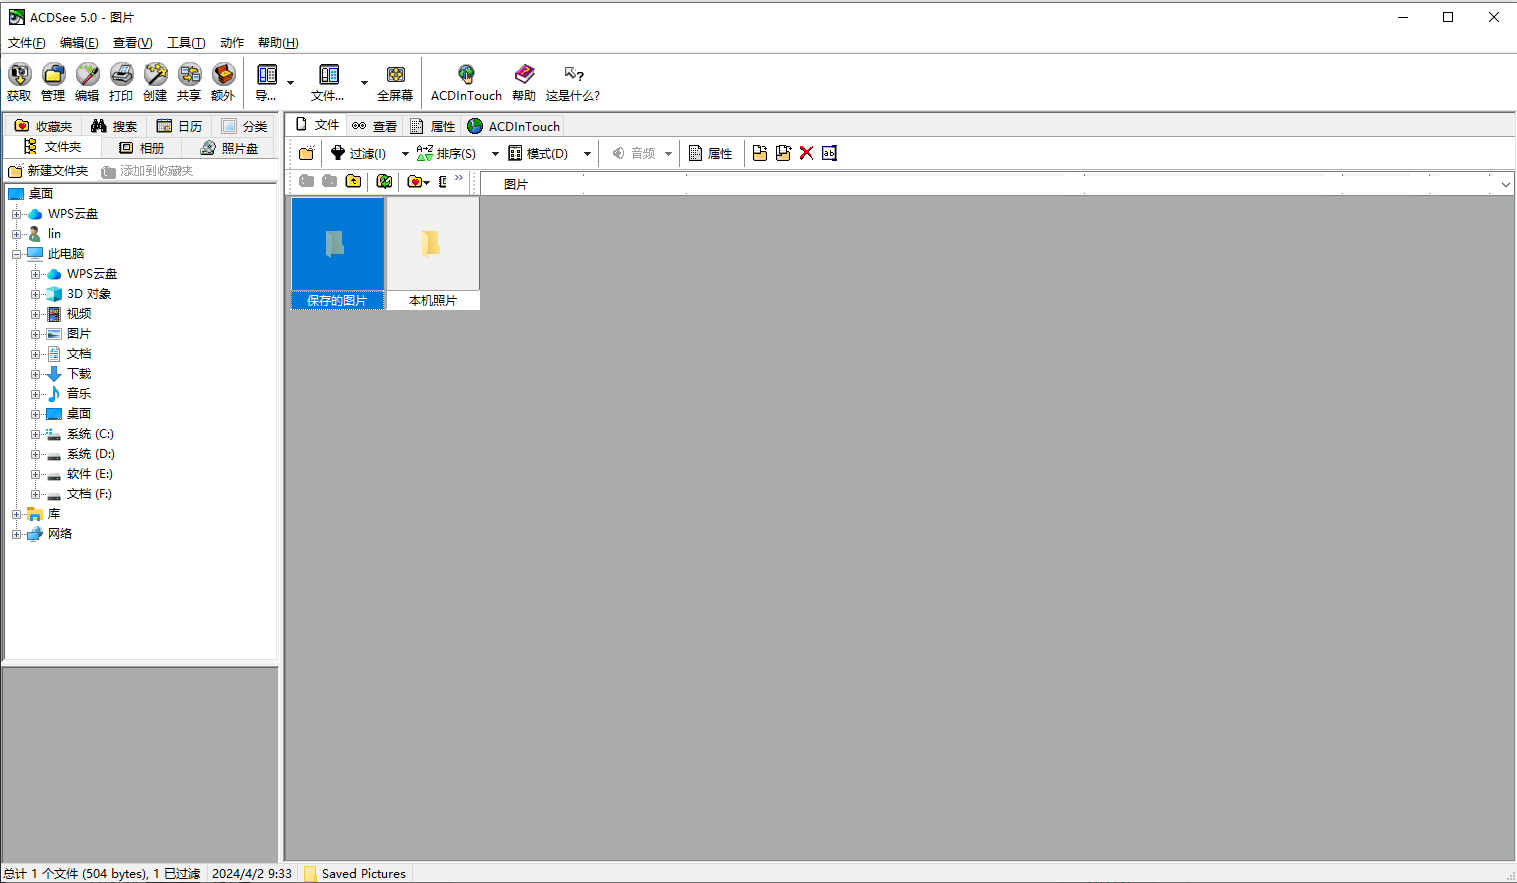Open the path bar dropdown arrow
The image size is (1517, 883).
click(x=1505, y=184)
